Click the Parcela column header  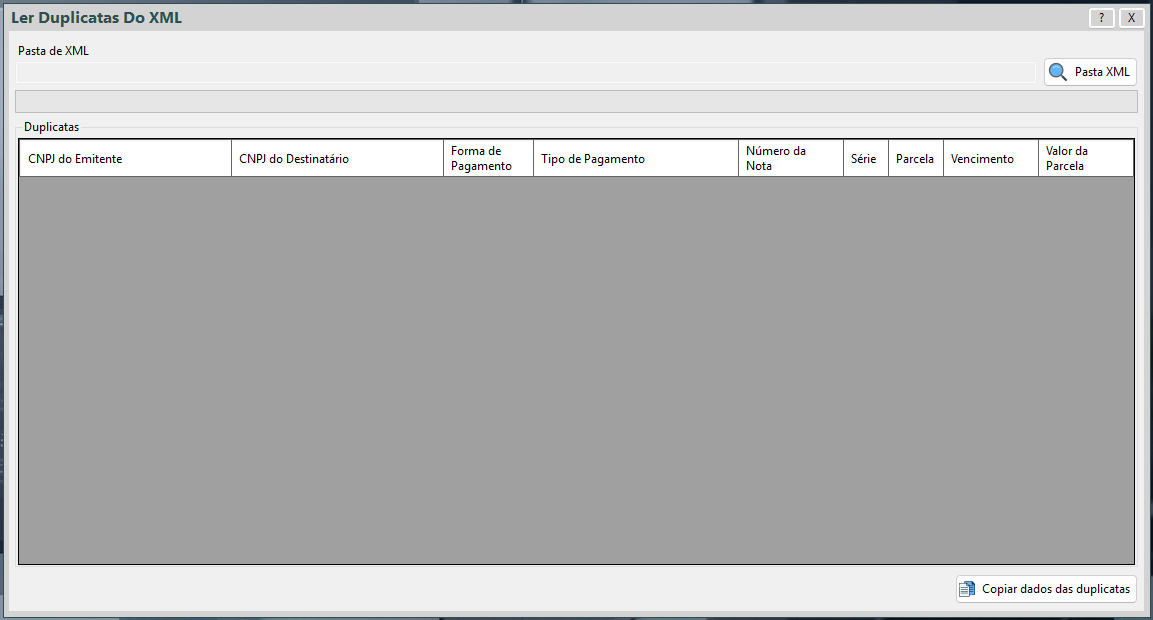(x=915, y=159)
